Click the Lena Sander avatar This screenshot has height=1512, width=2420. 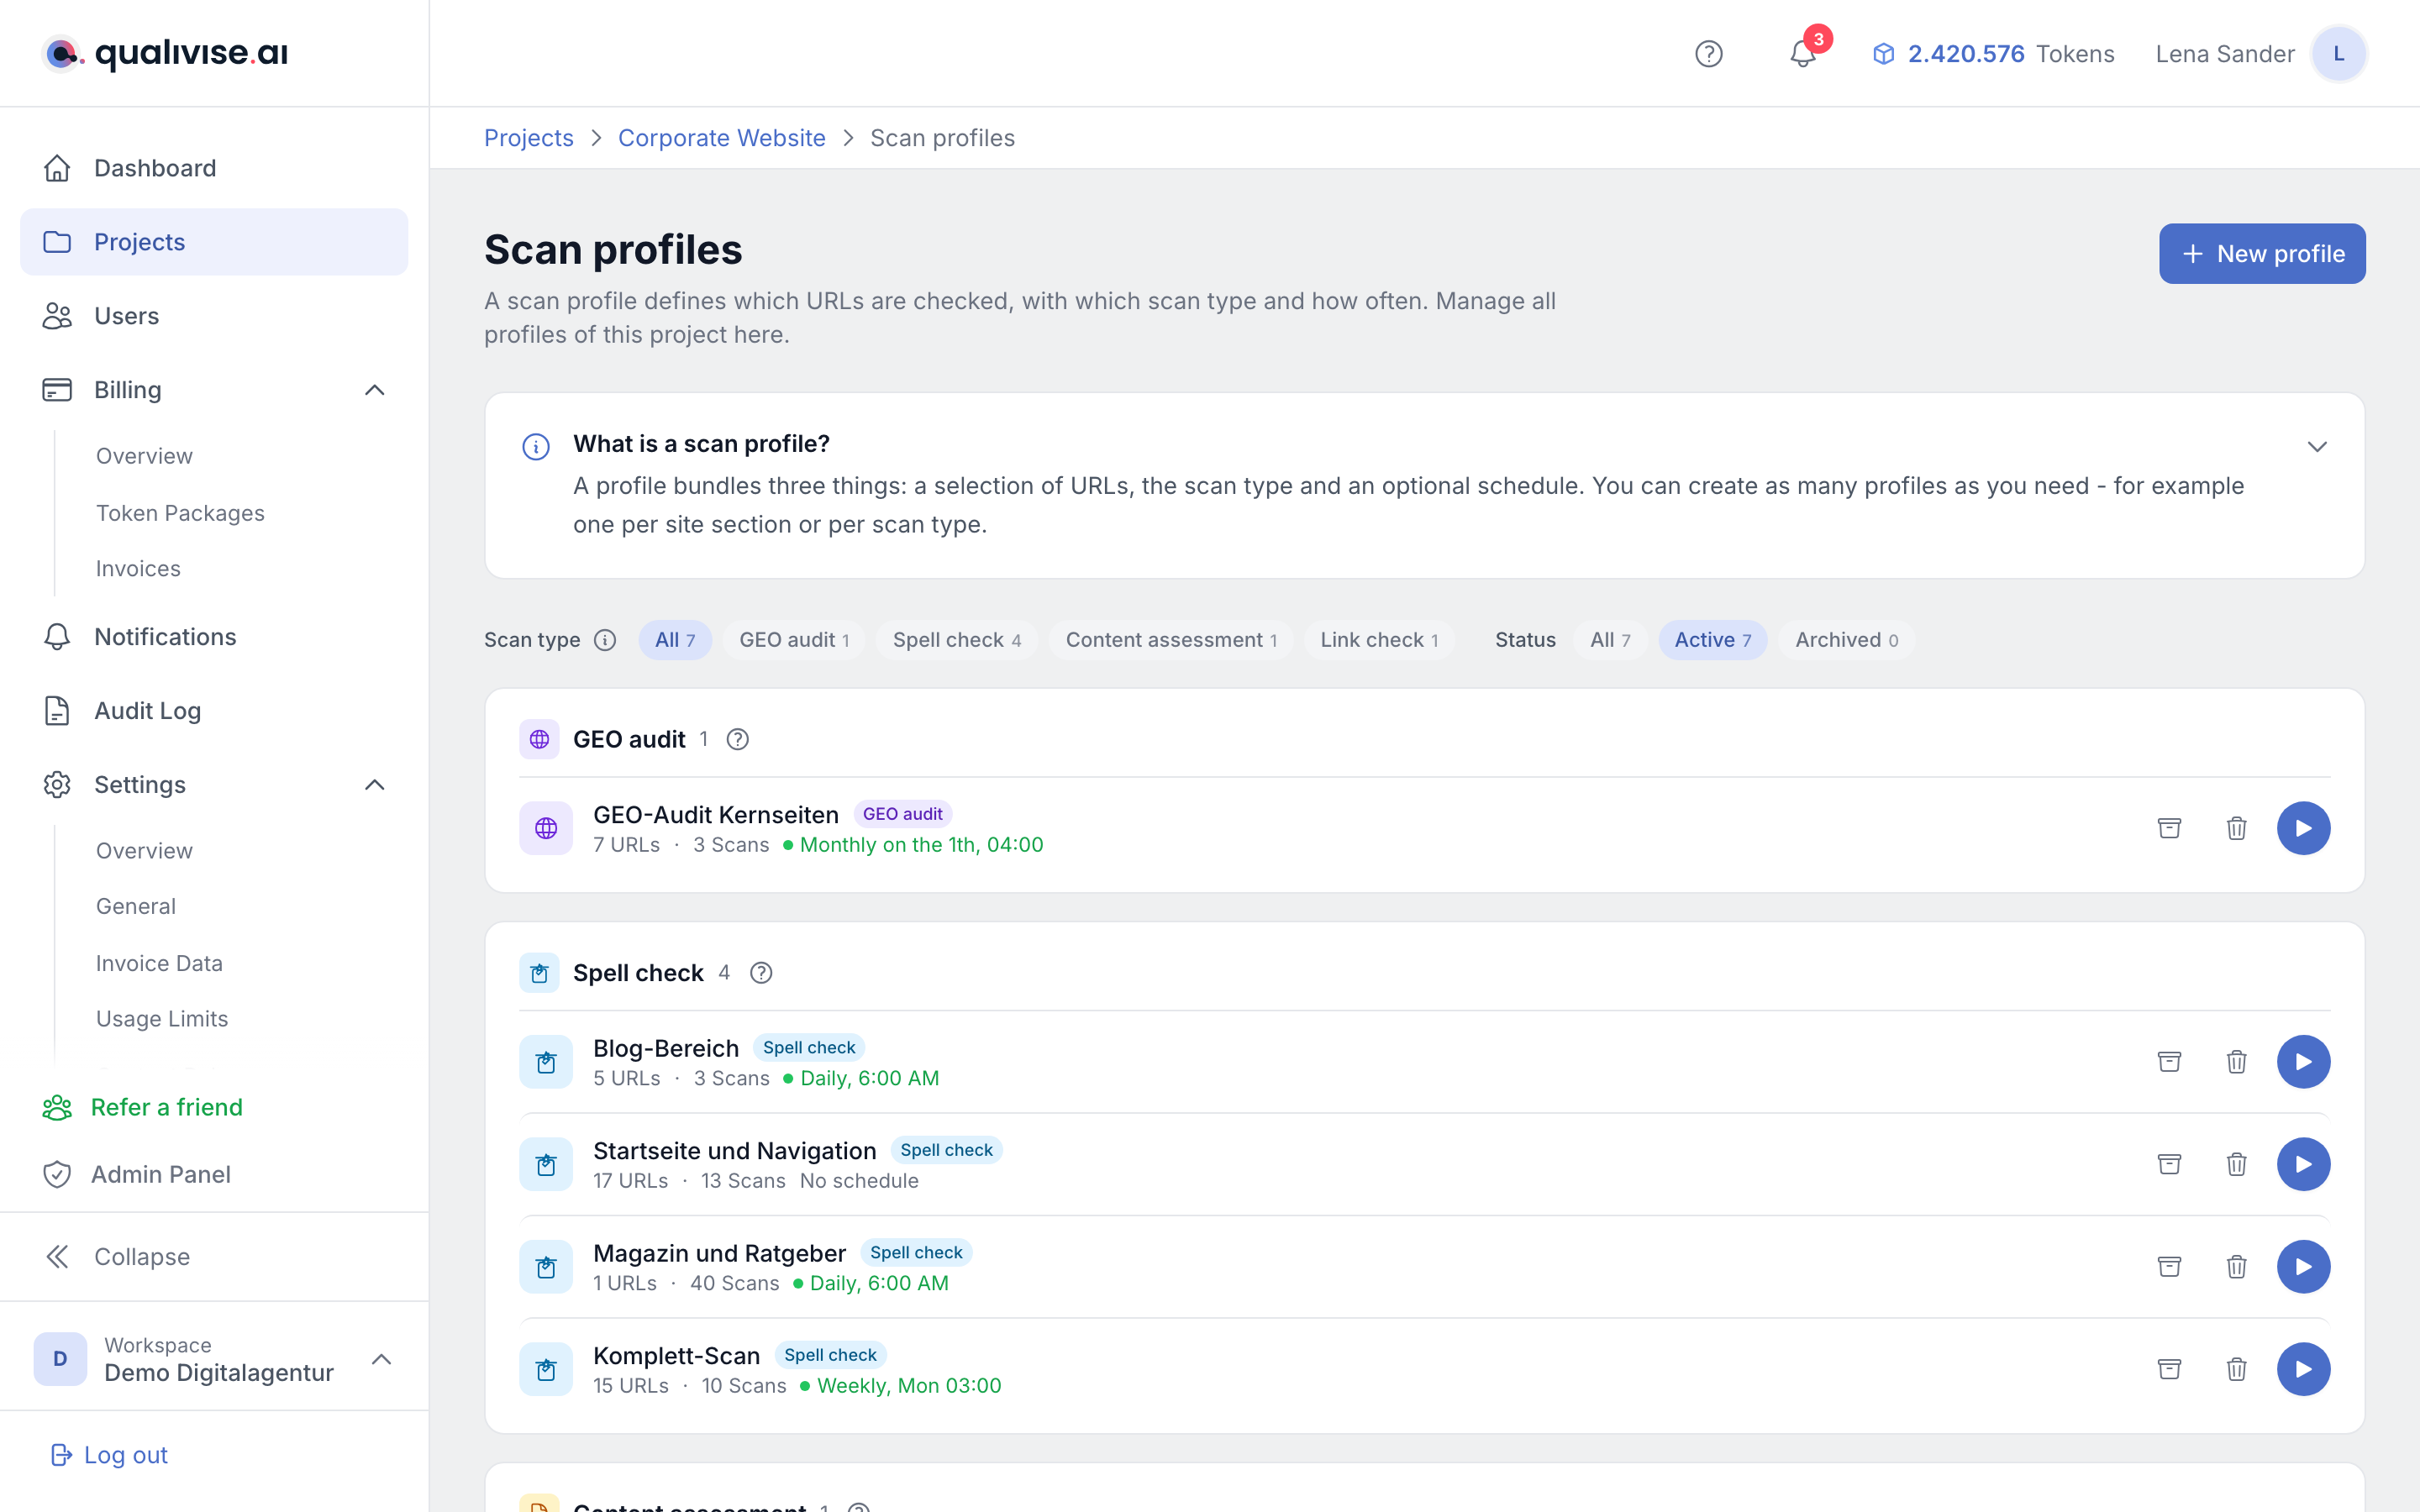(2338, 54)
